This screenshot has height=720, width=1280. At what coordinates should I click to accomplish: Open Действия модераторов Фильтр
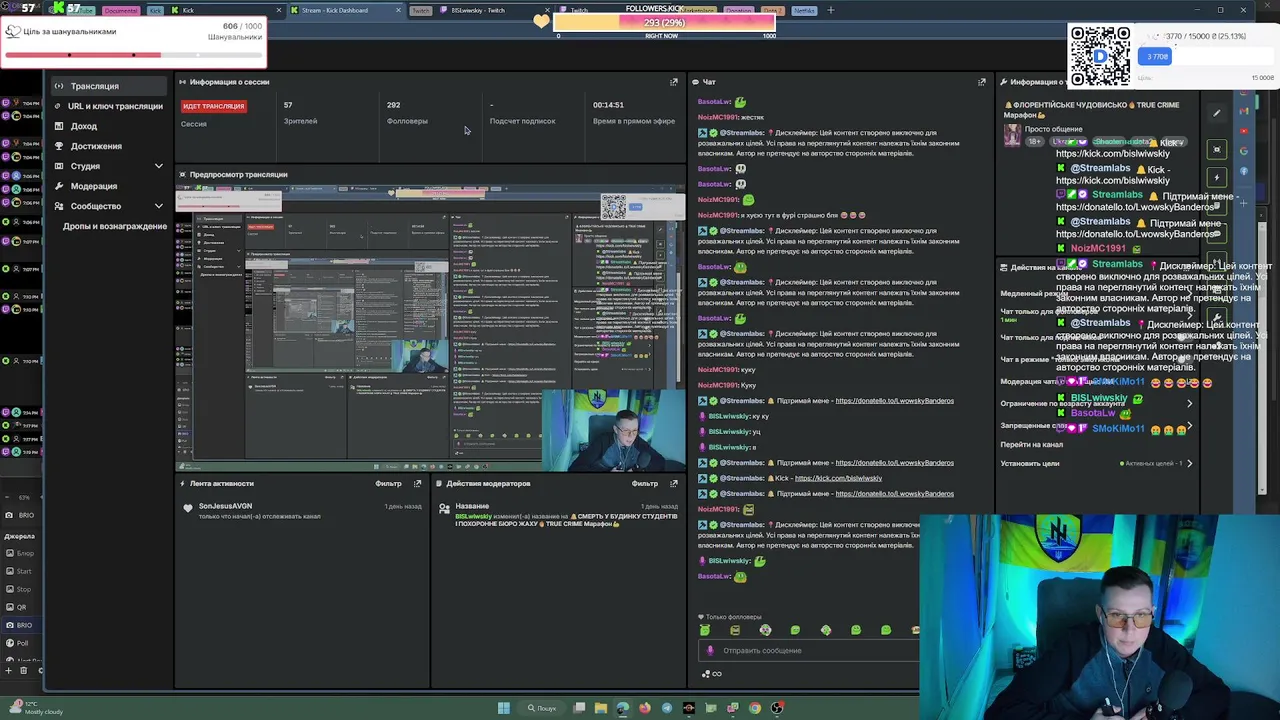coord(645,484)
